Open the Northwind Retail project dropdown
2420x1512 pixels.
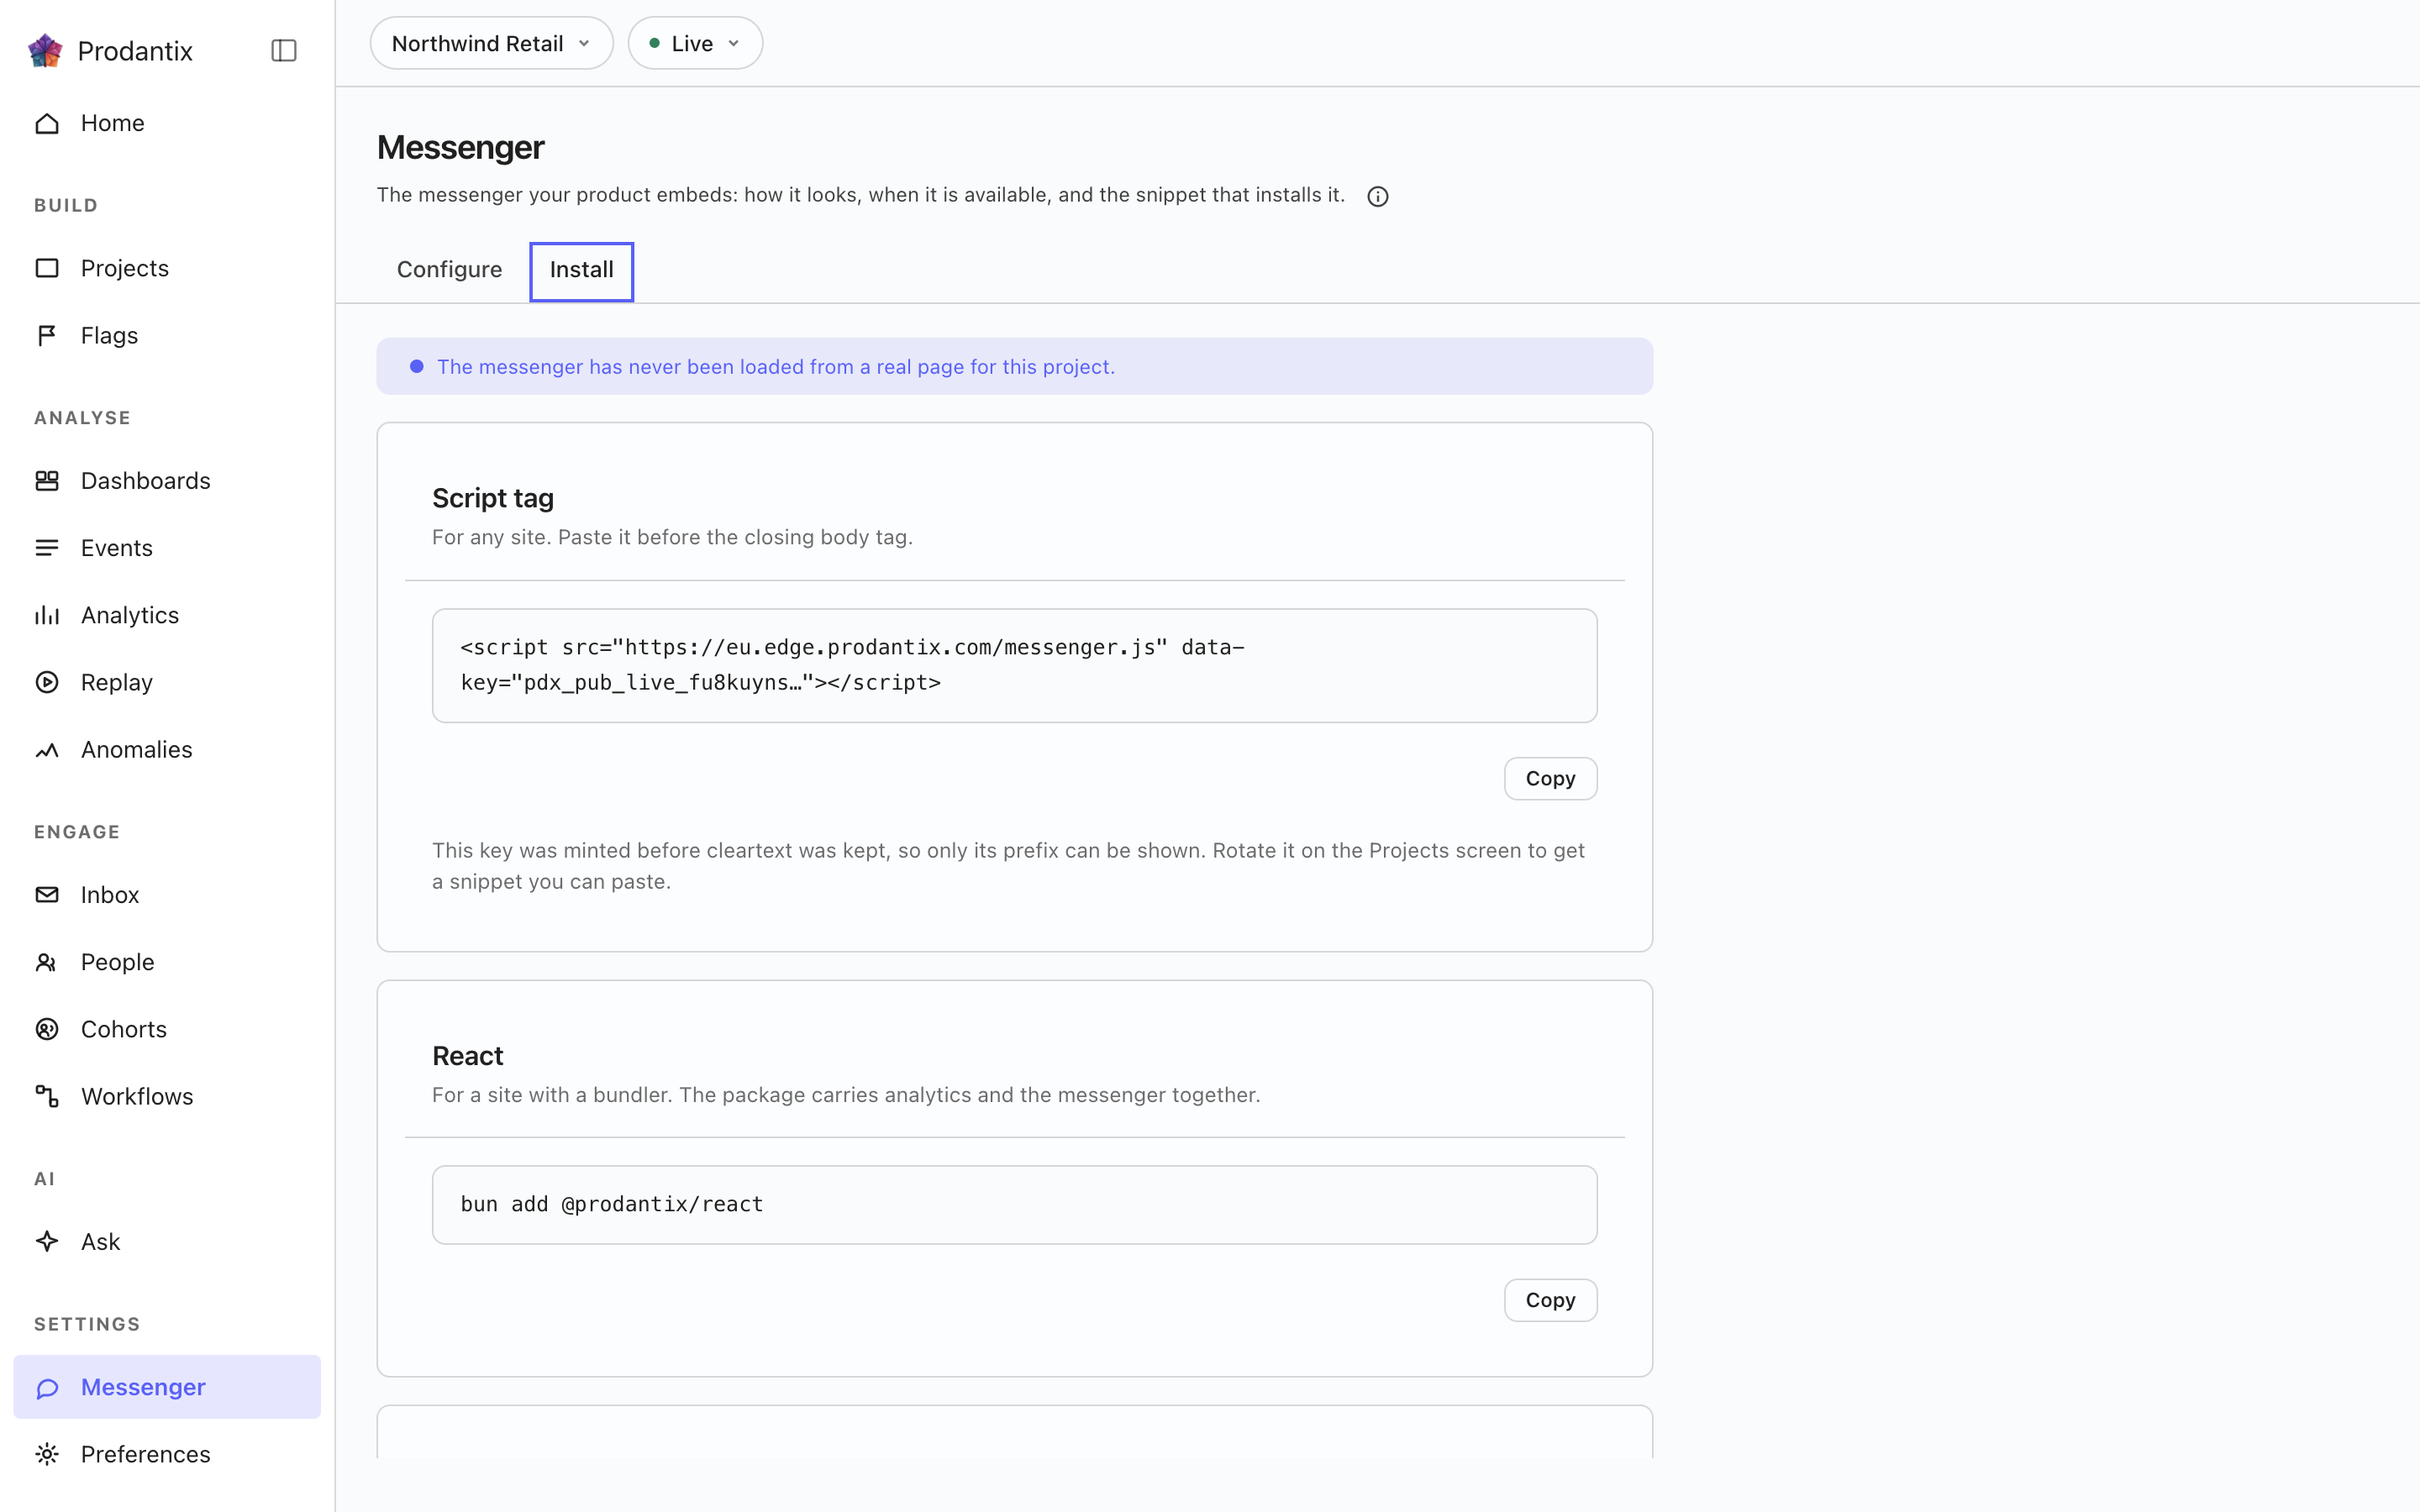pyautogui.click(x=491, y=43)
